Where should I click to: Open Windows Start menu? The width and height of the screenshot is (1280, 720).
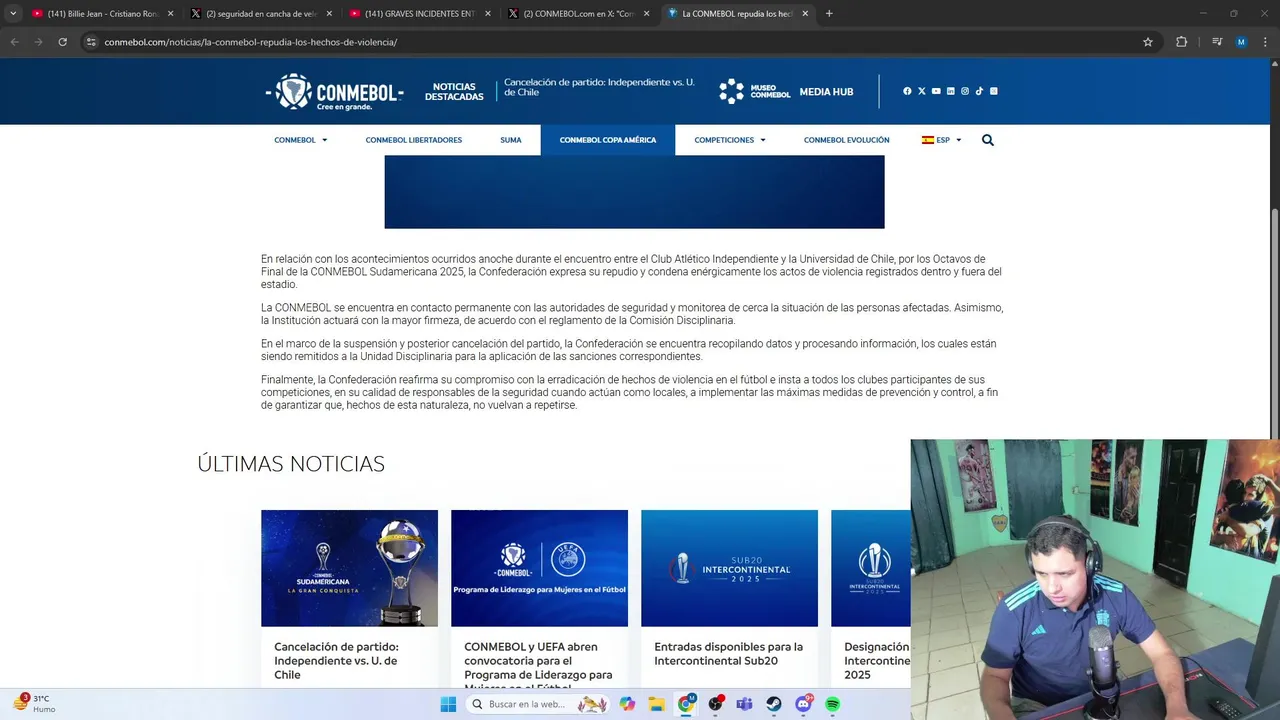pos(448,704)
